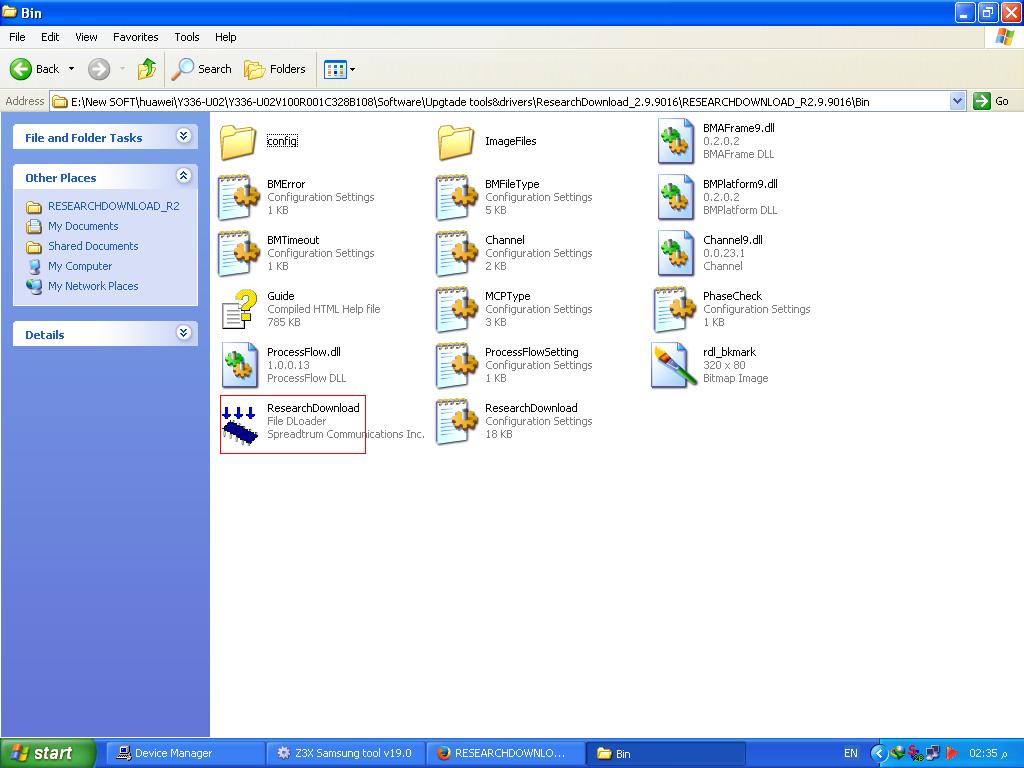The image size is (1024, 768).
Task: Select the BMTimeout configuration file icon
Action: pos(238,253)
